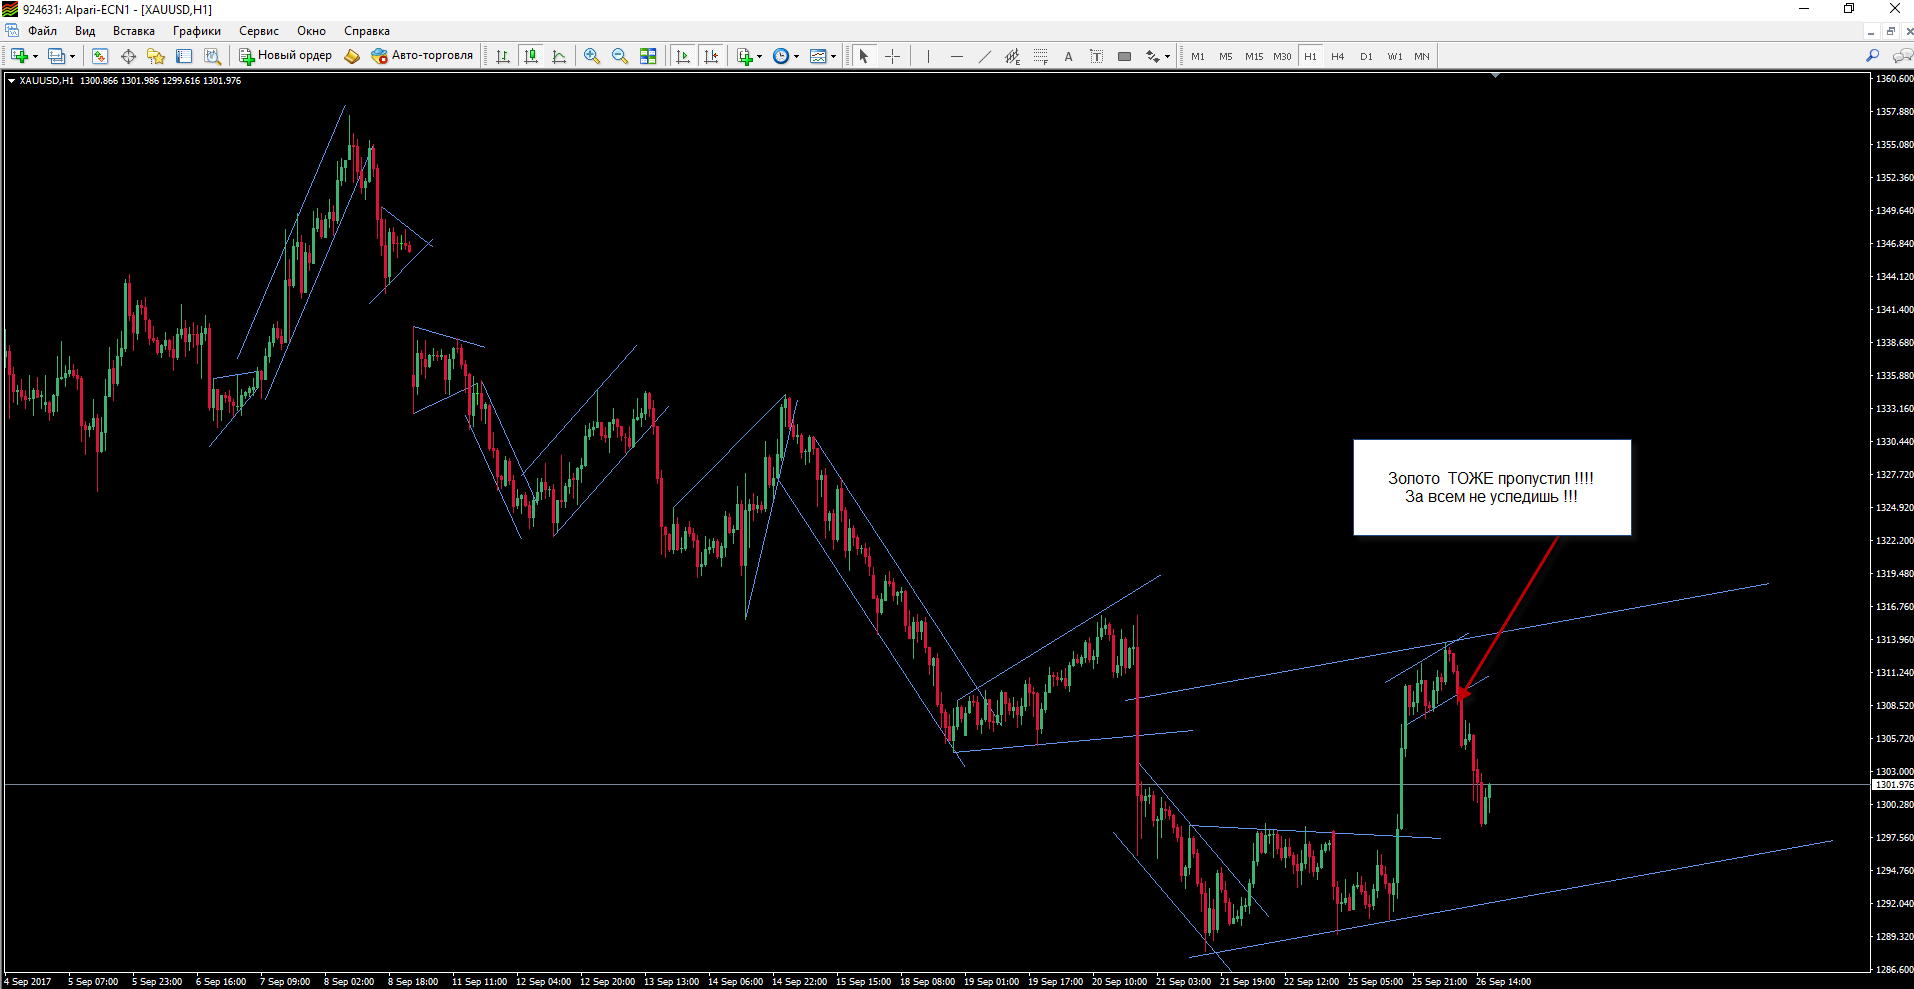Select the cursor arrow tool
The image size is (1914, 989).
(x=864, y=56)
